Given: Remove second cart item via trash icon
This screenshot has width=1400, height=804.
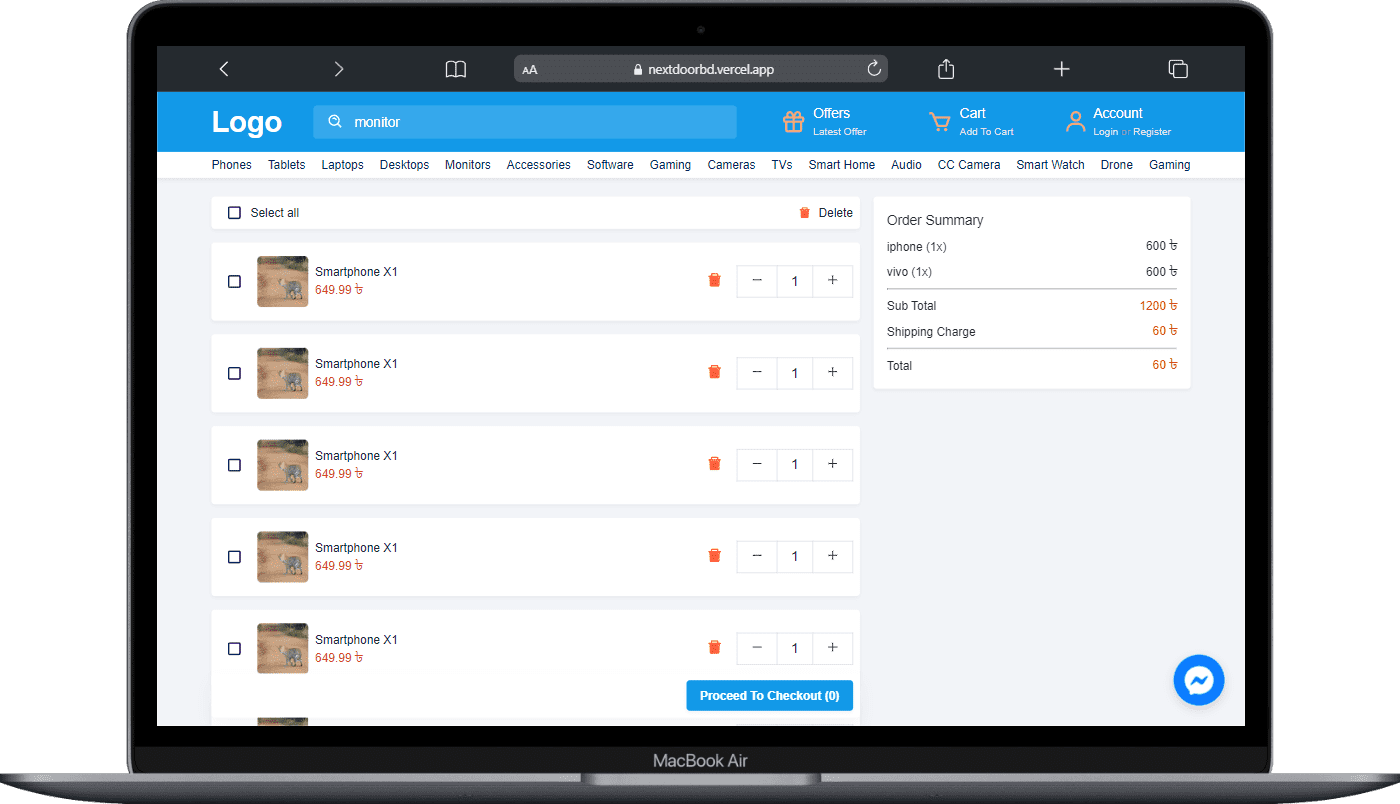Looking at the screenshot, I should 714,372.
